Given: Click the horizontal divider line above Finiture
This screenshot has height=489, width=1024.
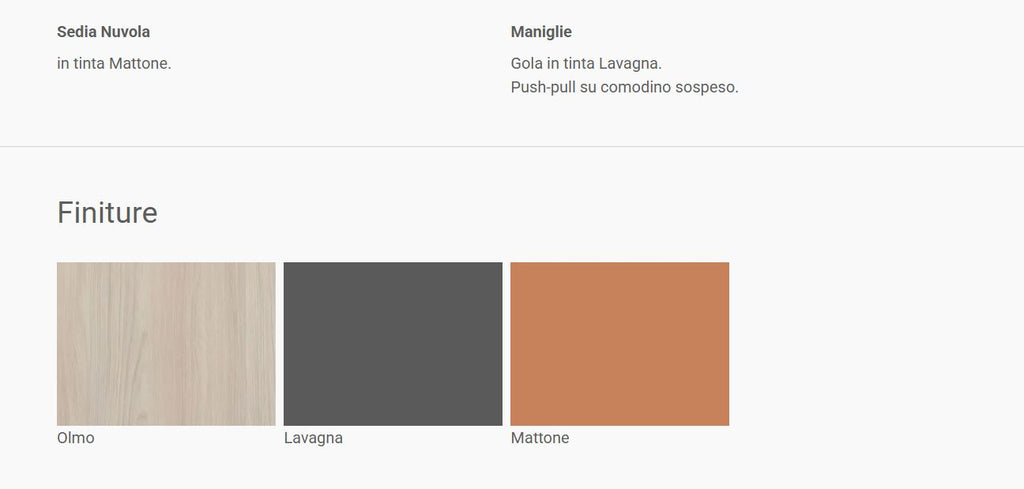Looking at the screenshot, I should point(512,147).
